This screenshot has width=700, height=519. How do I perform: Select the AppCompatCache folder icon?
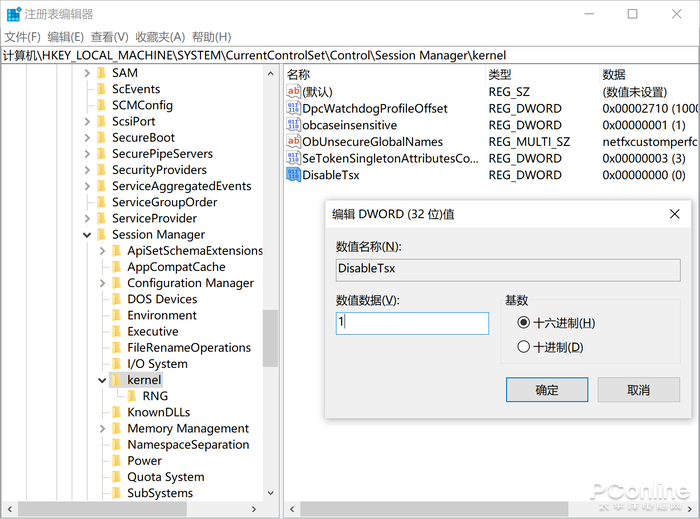point(117,266)
